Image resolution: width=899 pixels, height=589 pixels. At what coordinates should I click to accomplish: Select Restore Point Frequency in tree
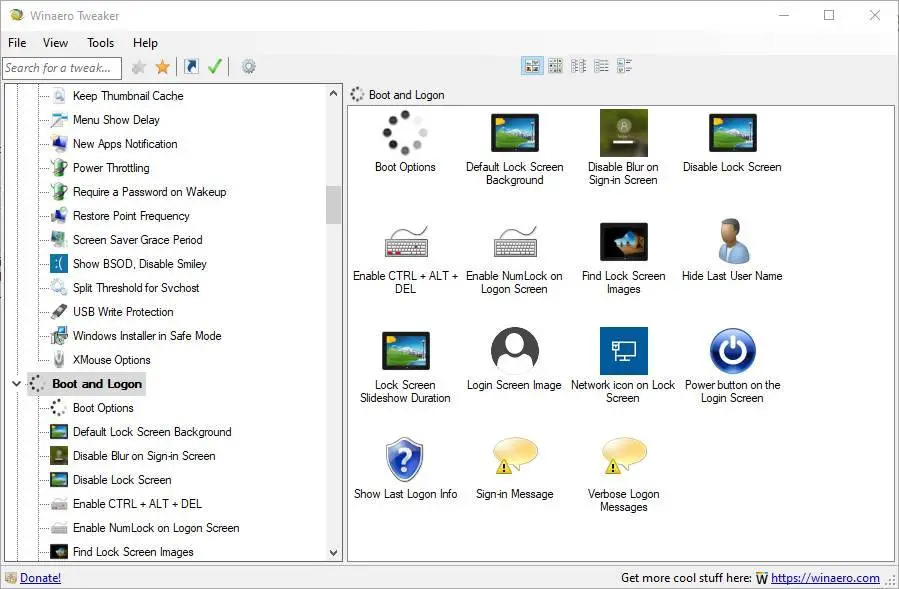131,216
